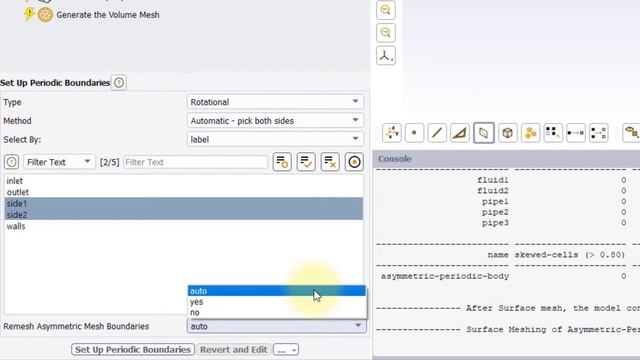Click the Type label text
This screenshot has width=640, height=360.
12,102
